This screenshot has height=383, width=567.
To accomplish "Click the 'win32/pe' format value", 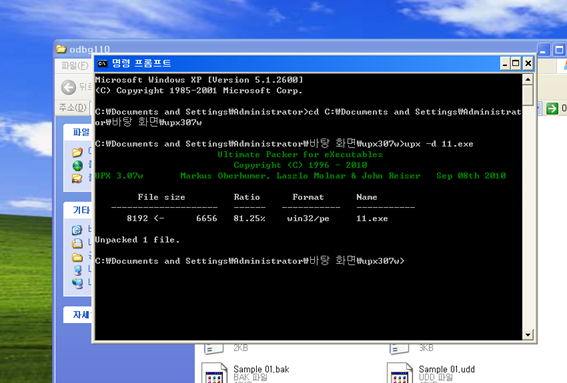I will [308, 218].
